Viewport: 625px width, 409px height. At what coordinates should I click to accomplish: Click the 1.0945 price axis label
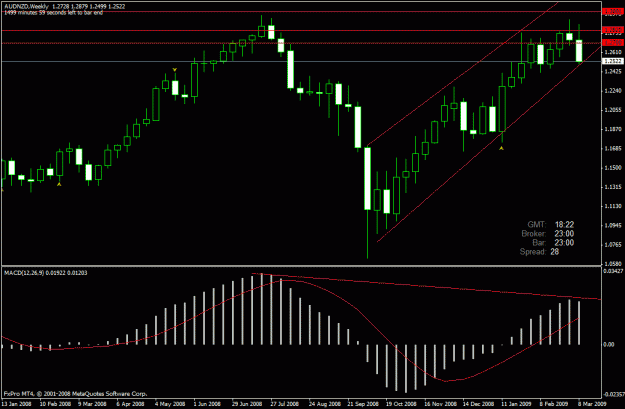pos(613,225)
